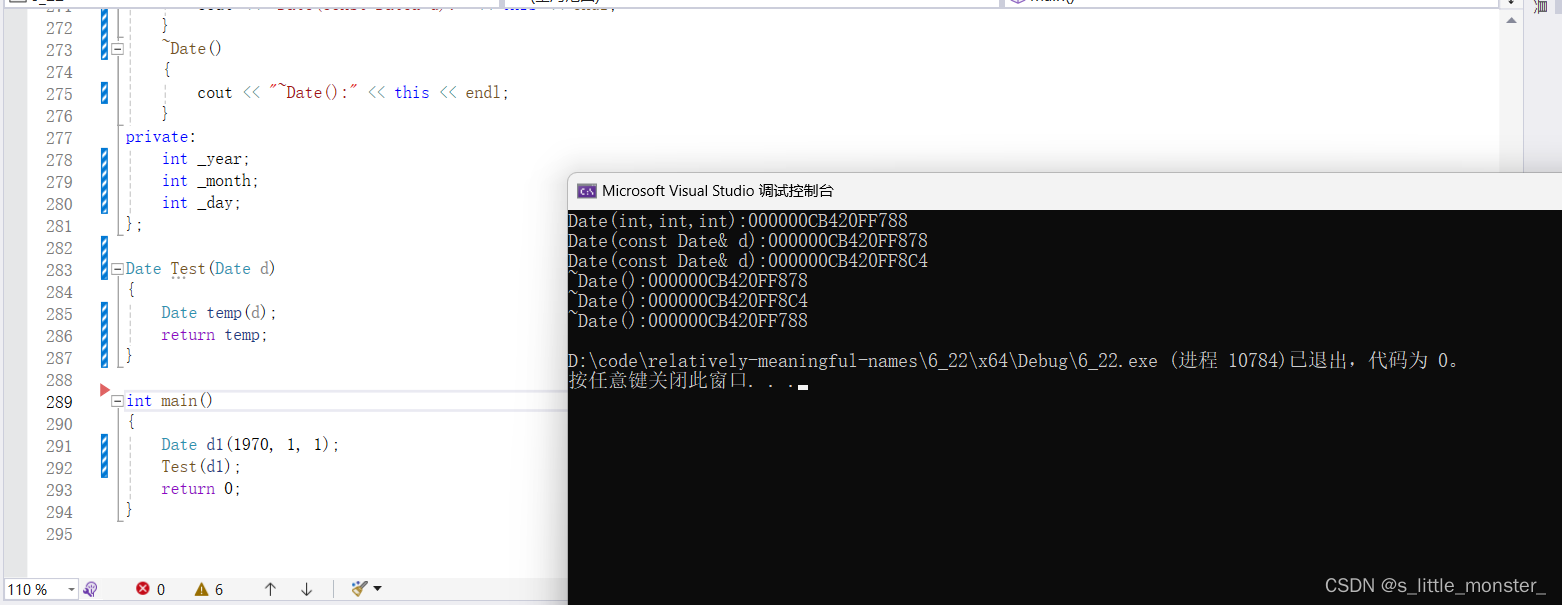This screenshot has width=1562, height=605.
Task: Click console line 'Date(const Date& d):000000CB420FF878'
Action: 748,241
